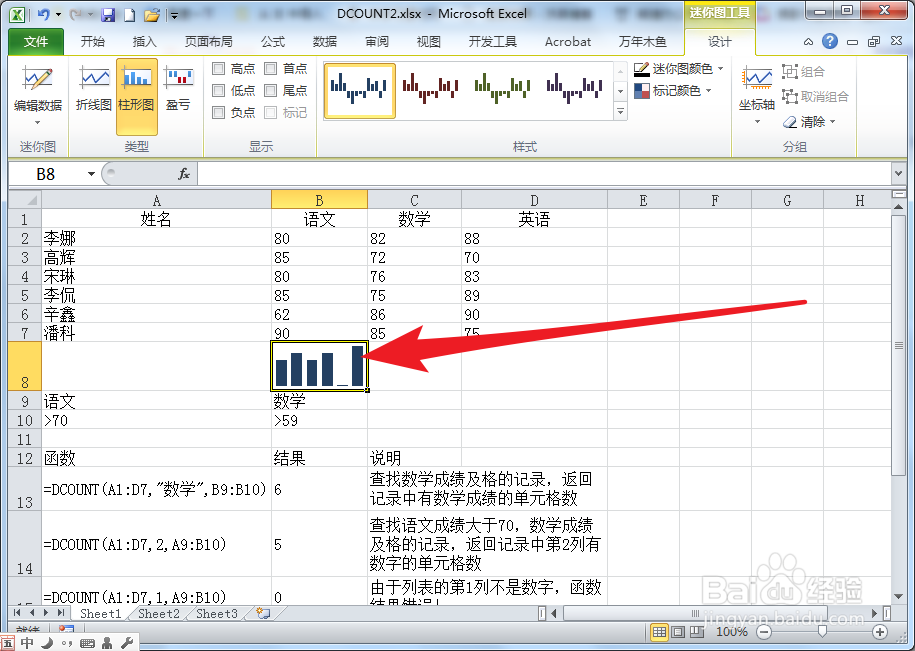This screenshot has height=651, width=915.
Task: Switch to Normal view in status bar
Action: click(659, 632)
